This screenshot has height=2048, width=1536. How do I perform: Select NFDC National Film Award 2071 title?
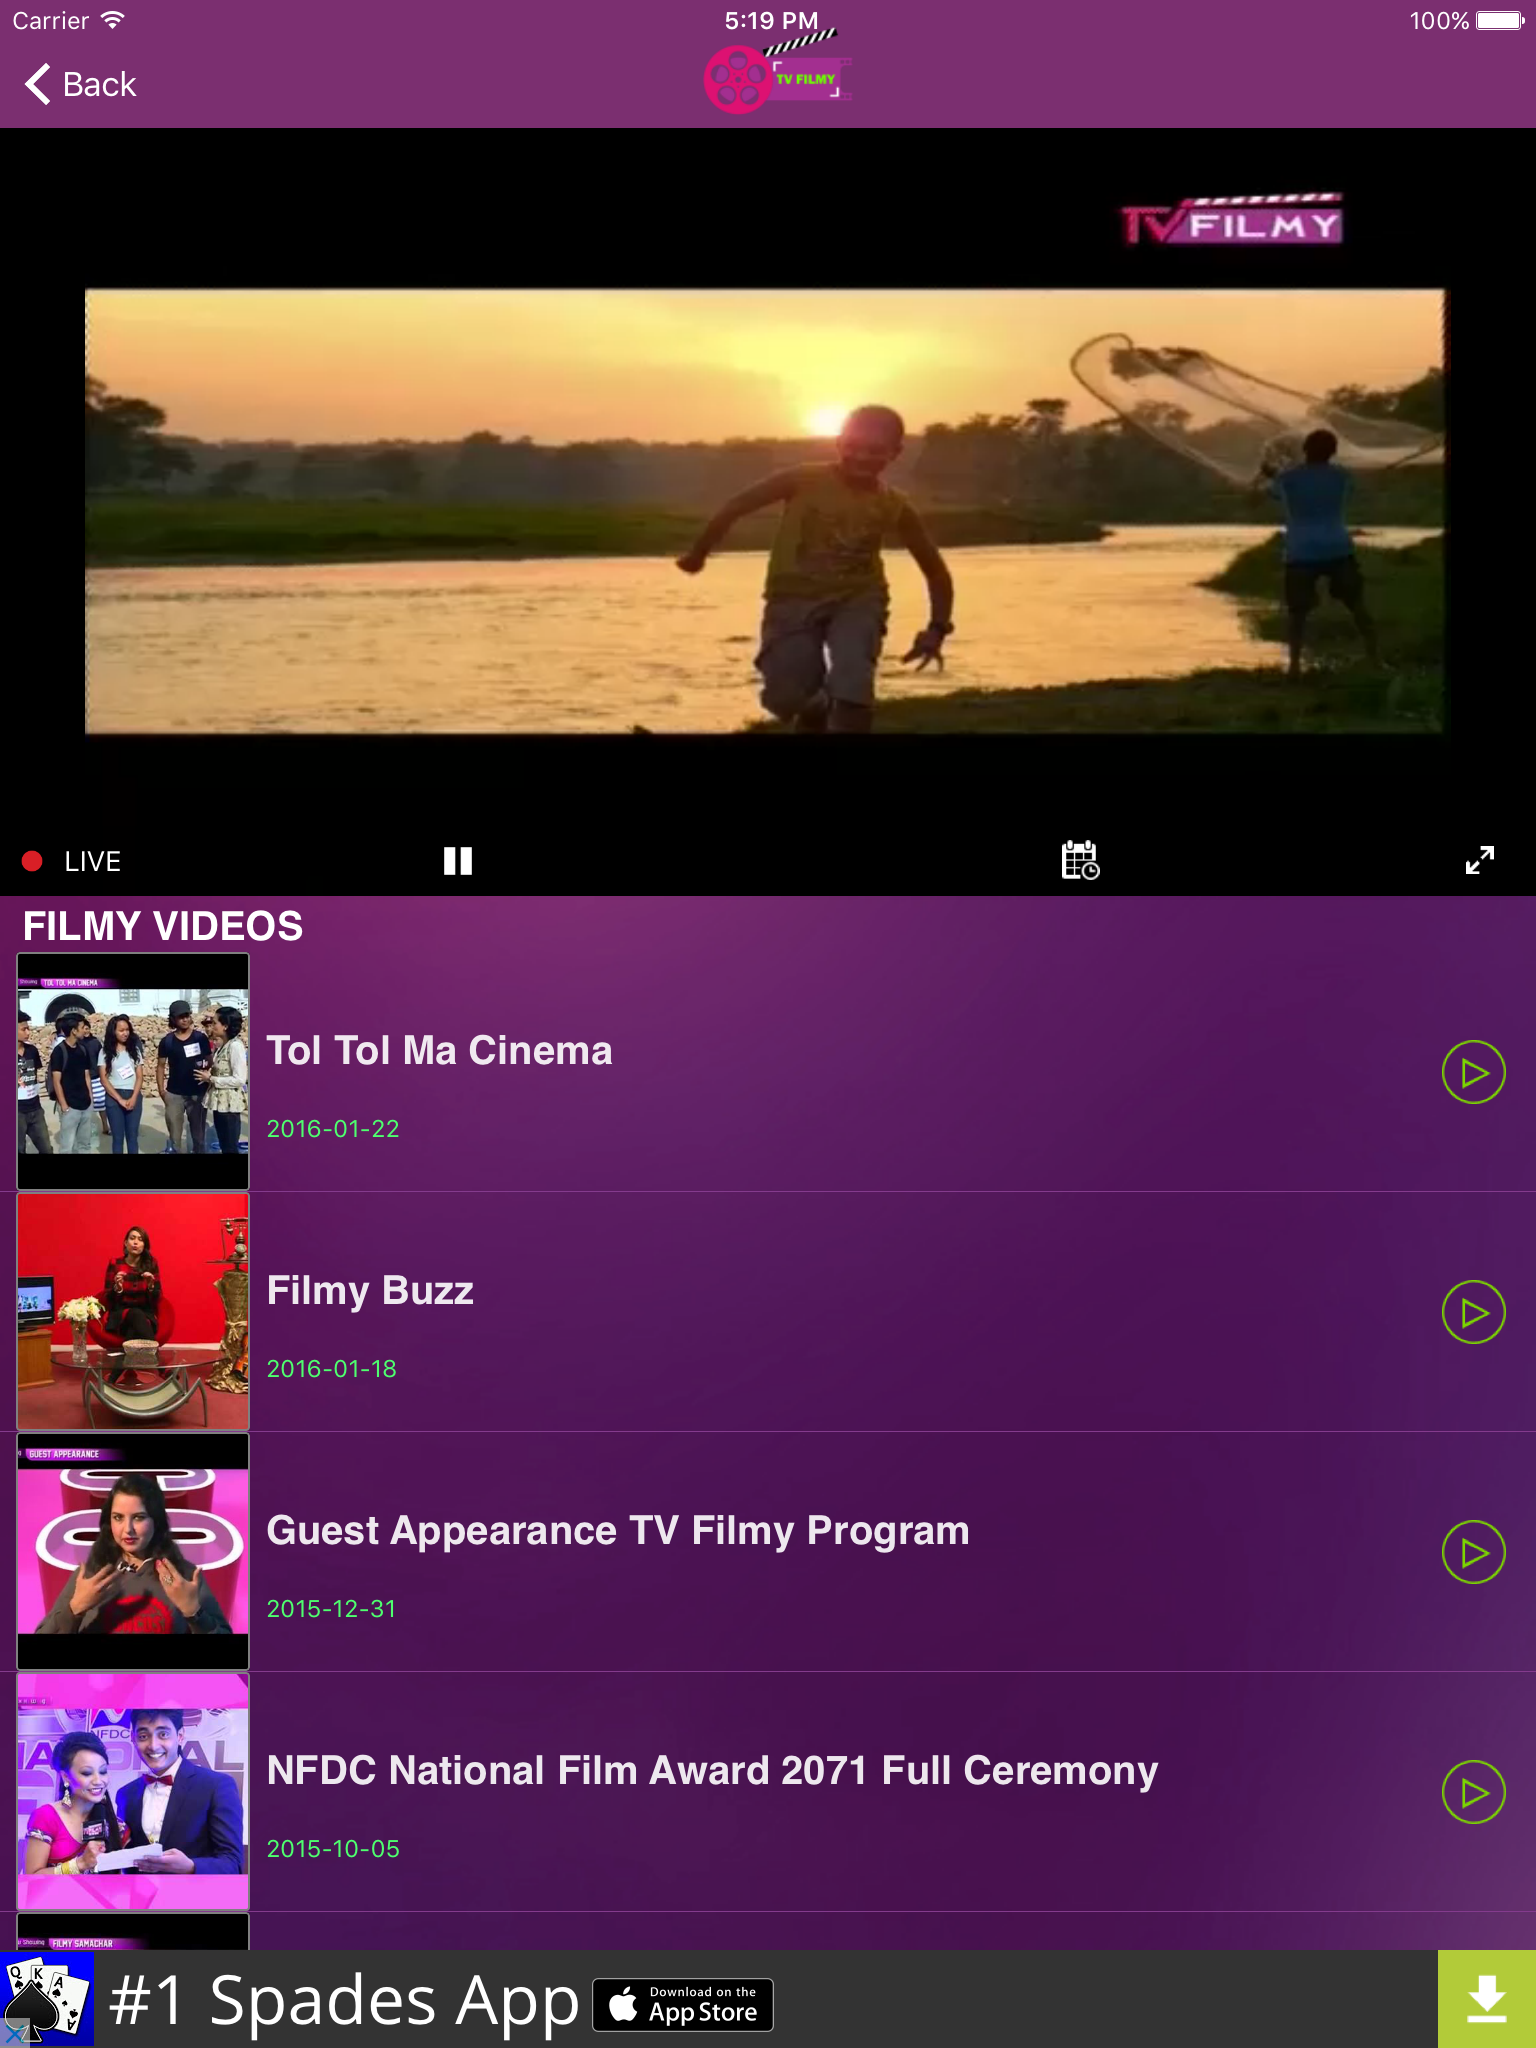(712, 1771)
